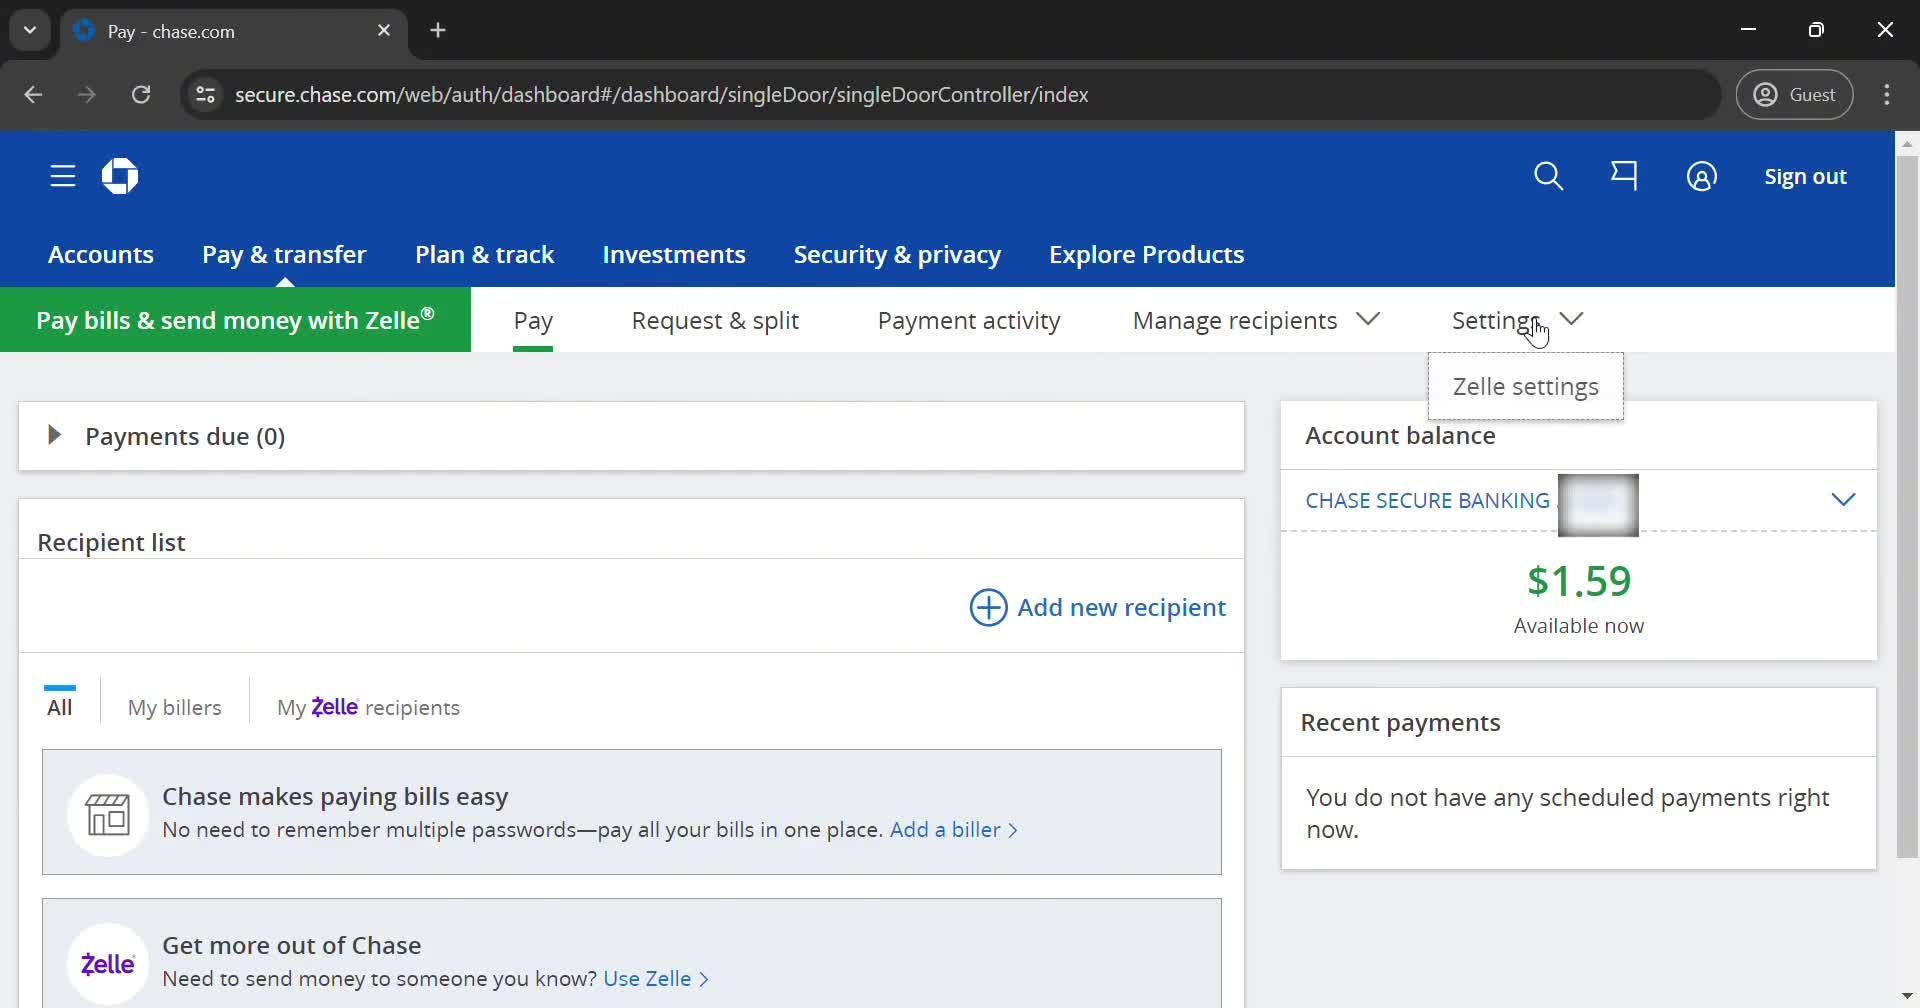Image resolution: width=1920 pixels, height=1008 pixels.
Task: View site information icon in address bar
Action: 205,94
